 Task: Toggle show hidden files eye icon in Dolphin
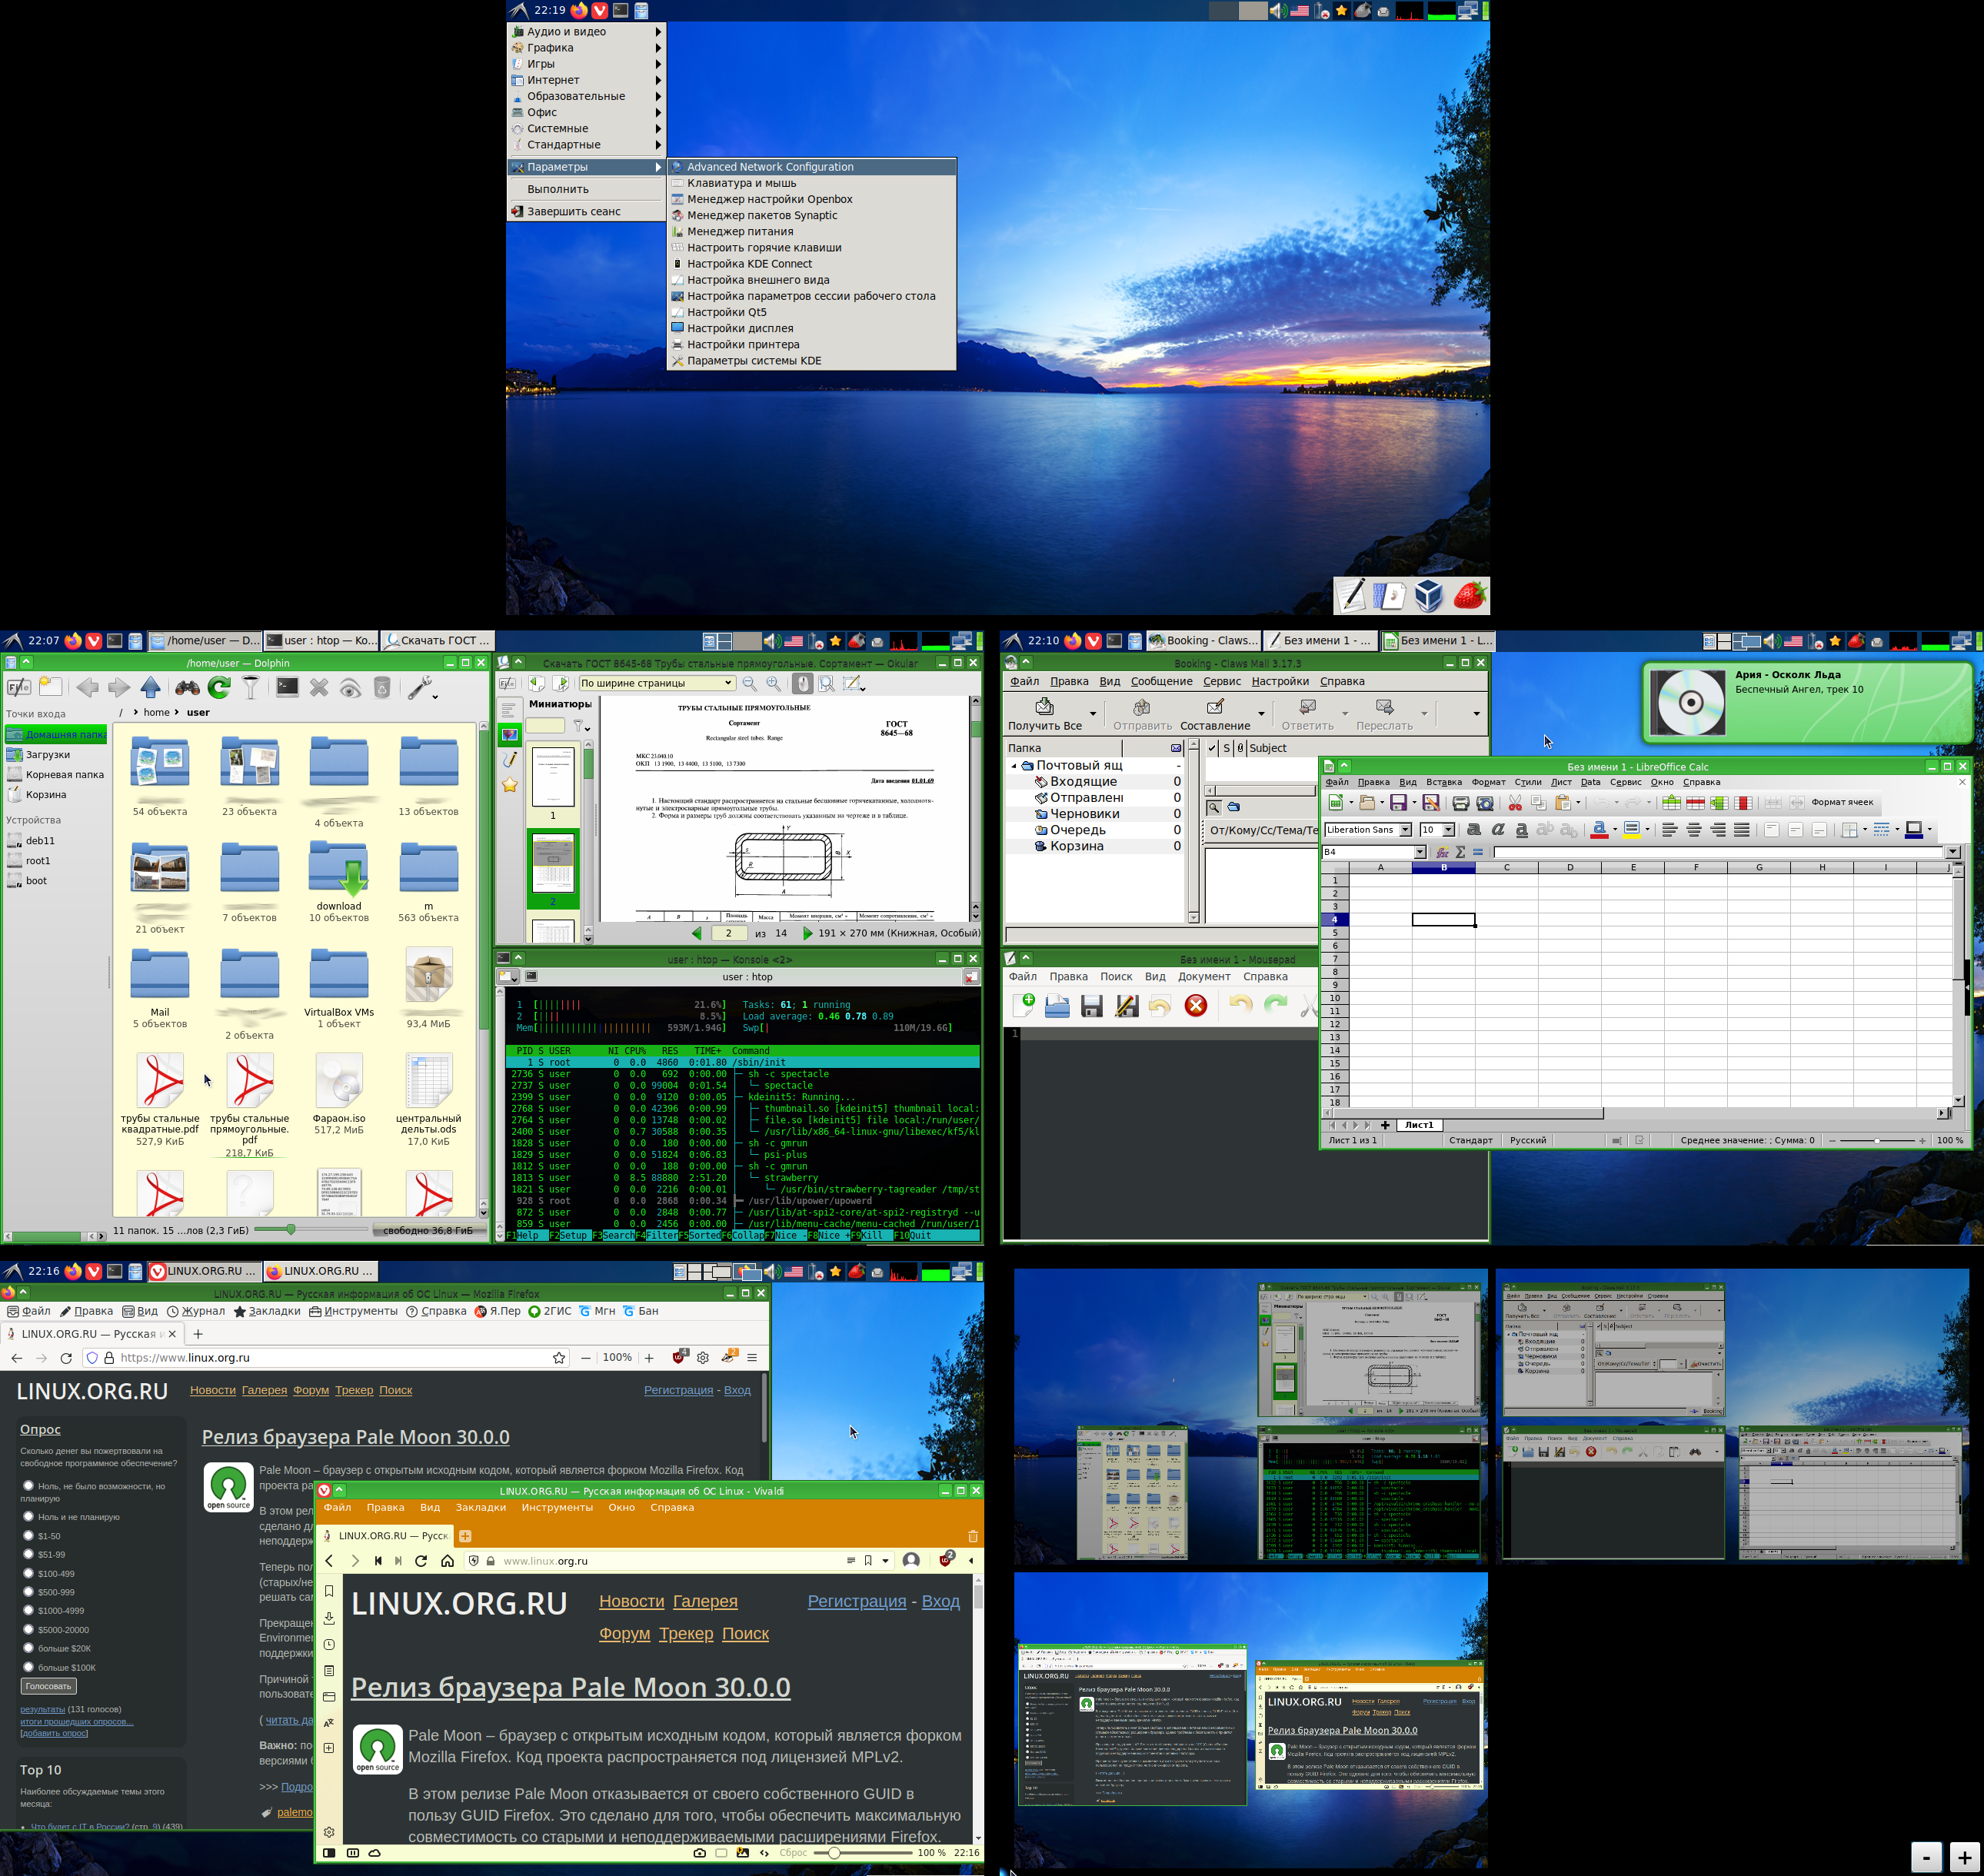tap(350, 687)
